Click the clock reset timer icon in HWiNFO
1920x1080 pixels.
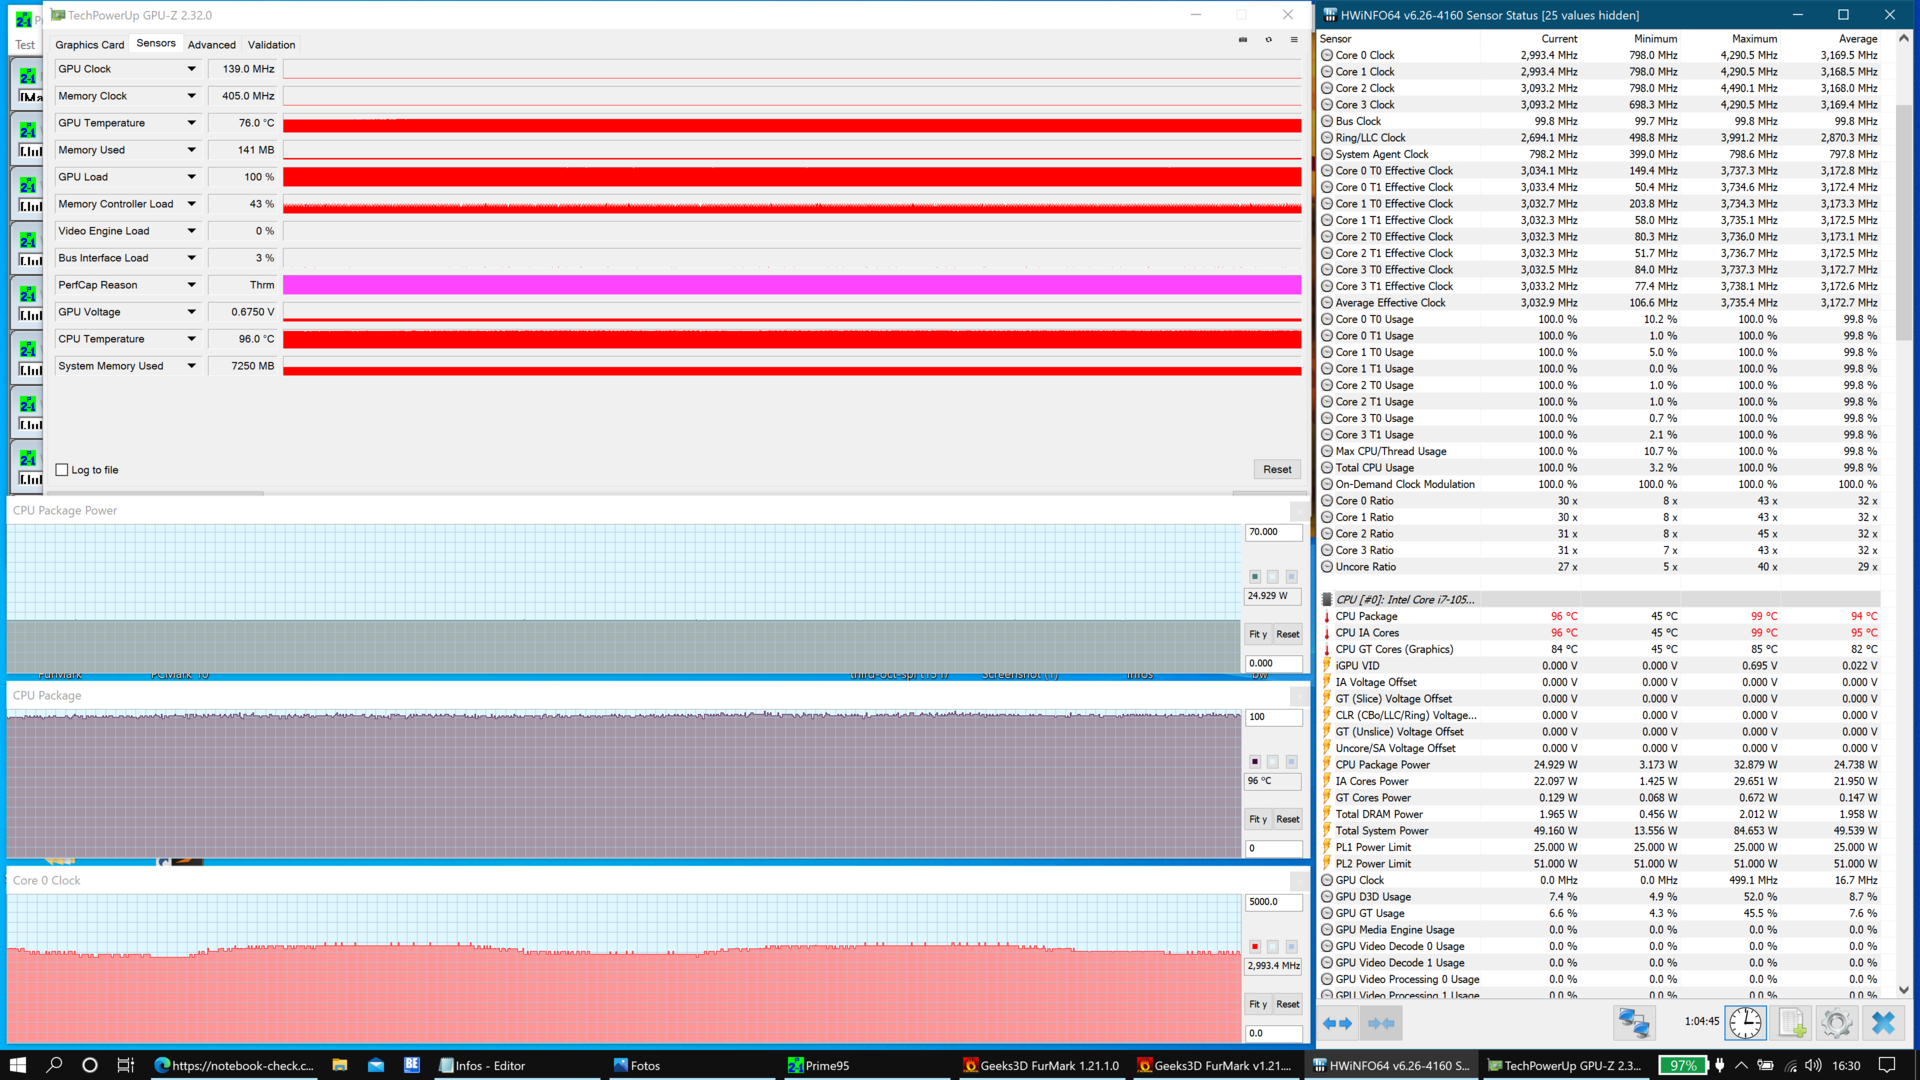point(1745,1023)
